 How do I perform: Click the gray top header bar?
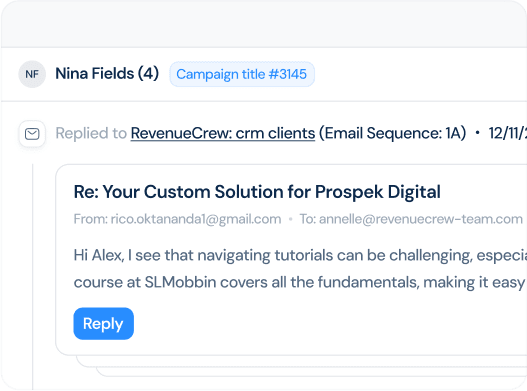[264, 24]
